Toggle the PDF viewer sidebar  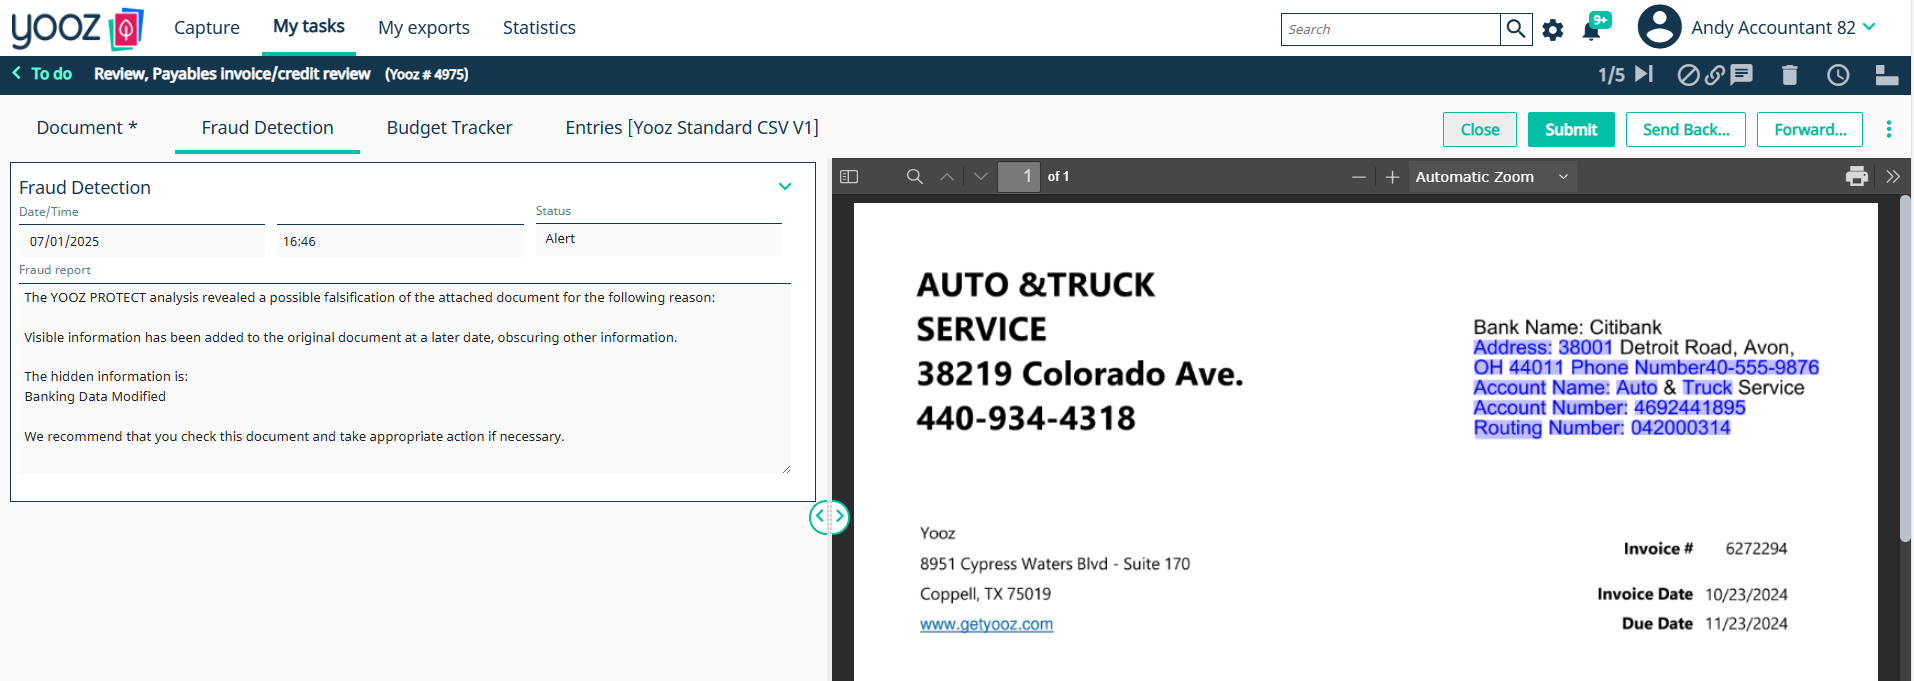pyautogui.click(x=849, y=177)
